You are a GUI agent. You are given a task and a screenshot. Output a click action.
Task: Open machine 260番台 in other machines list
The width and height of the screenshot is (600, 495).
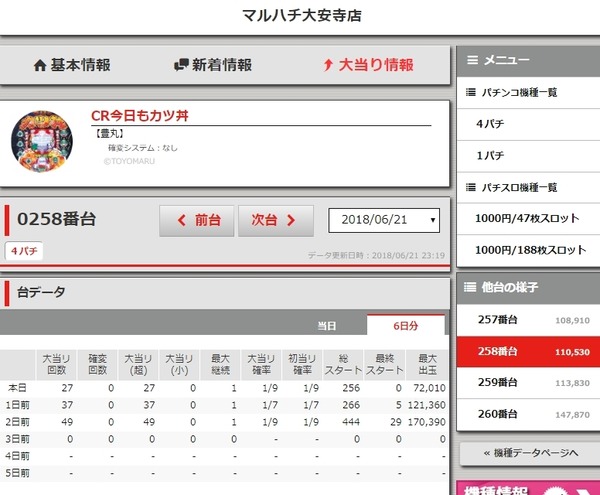(528, 414)
